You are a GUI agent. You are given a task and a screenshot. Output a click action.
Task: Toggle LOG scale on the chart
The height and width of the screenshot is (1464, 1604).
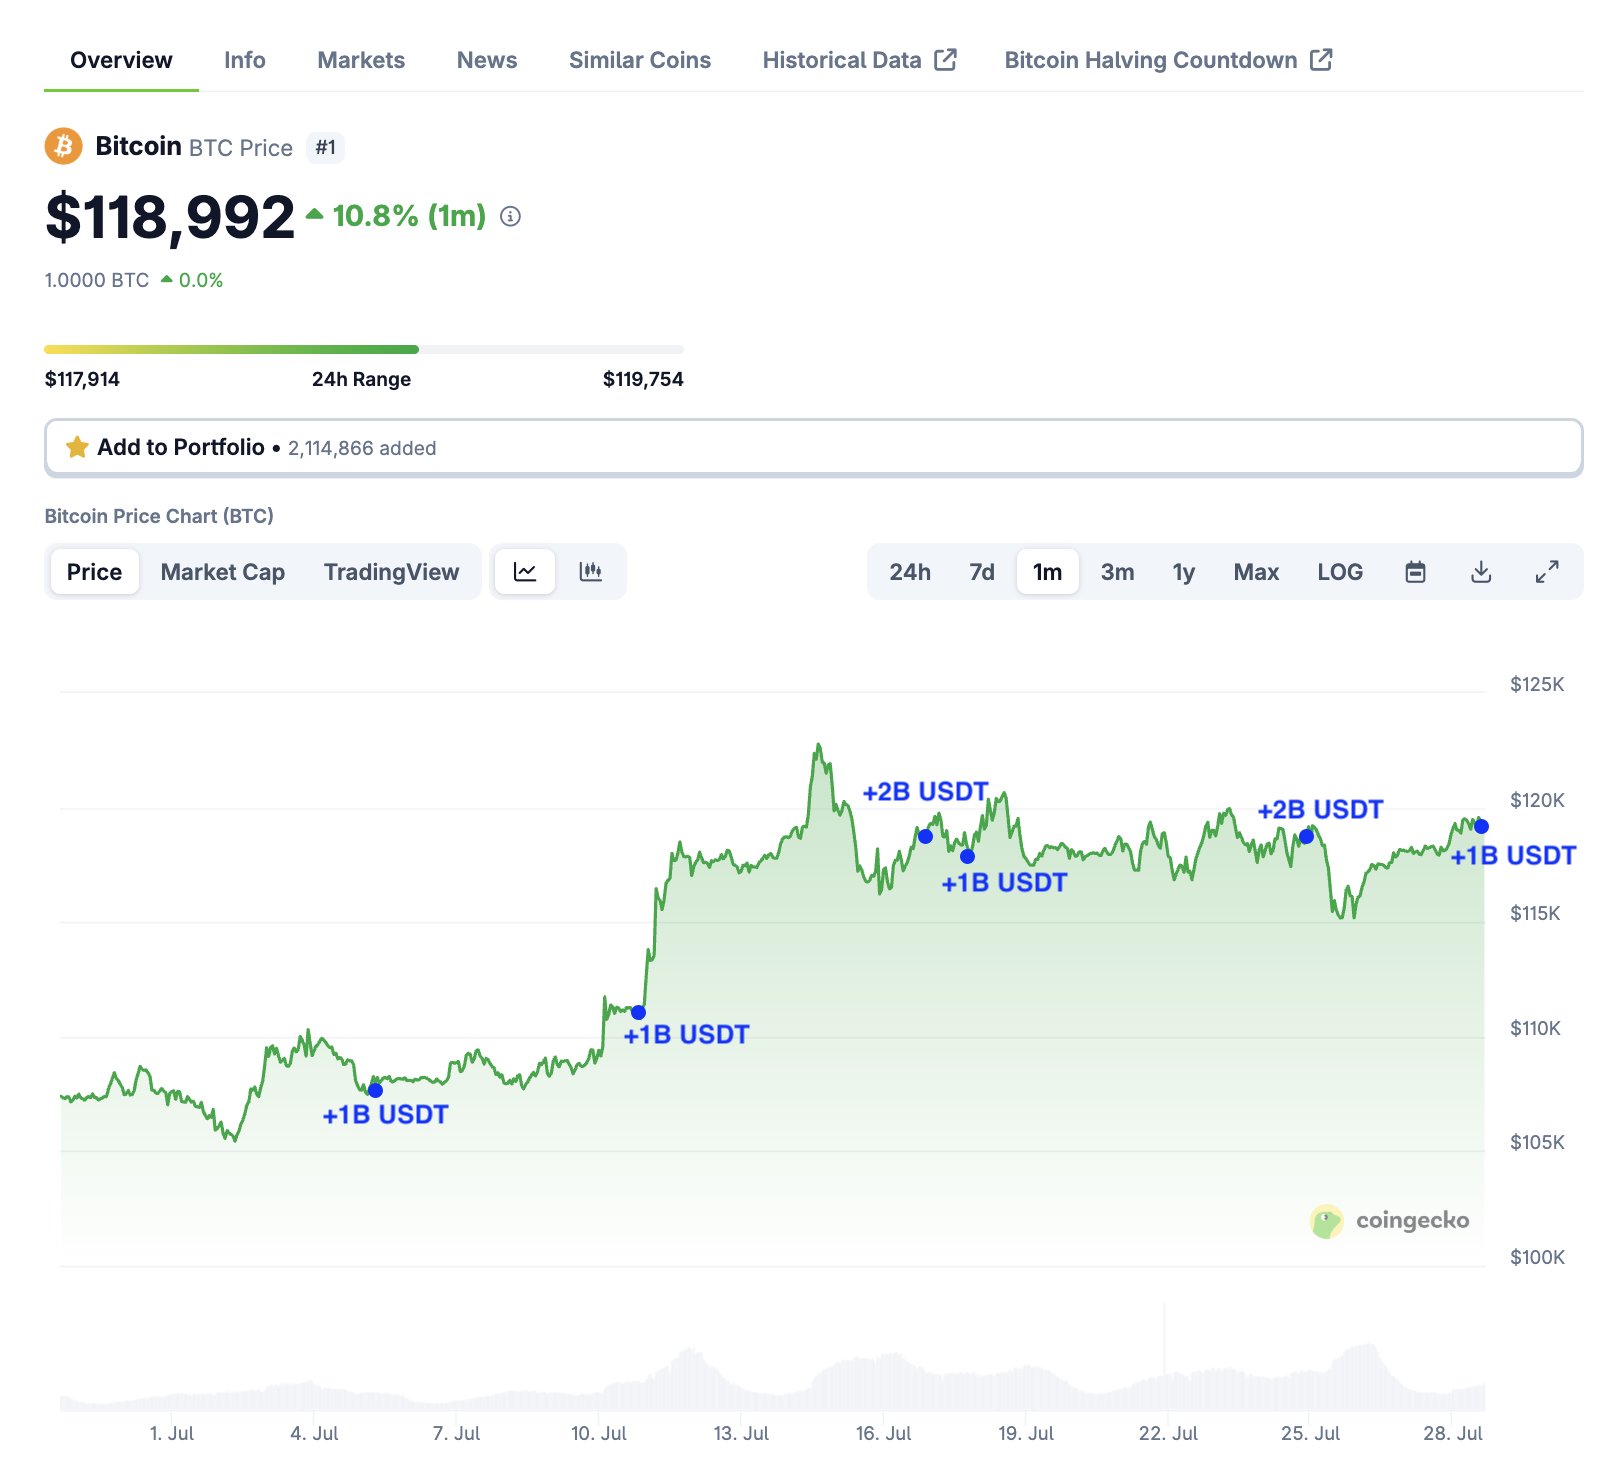pyautogui.click(x=1339, y=572)
